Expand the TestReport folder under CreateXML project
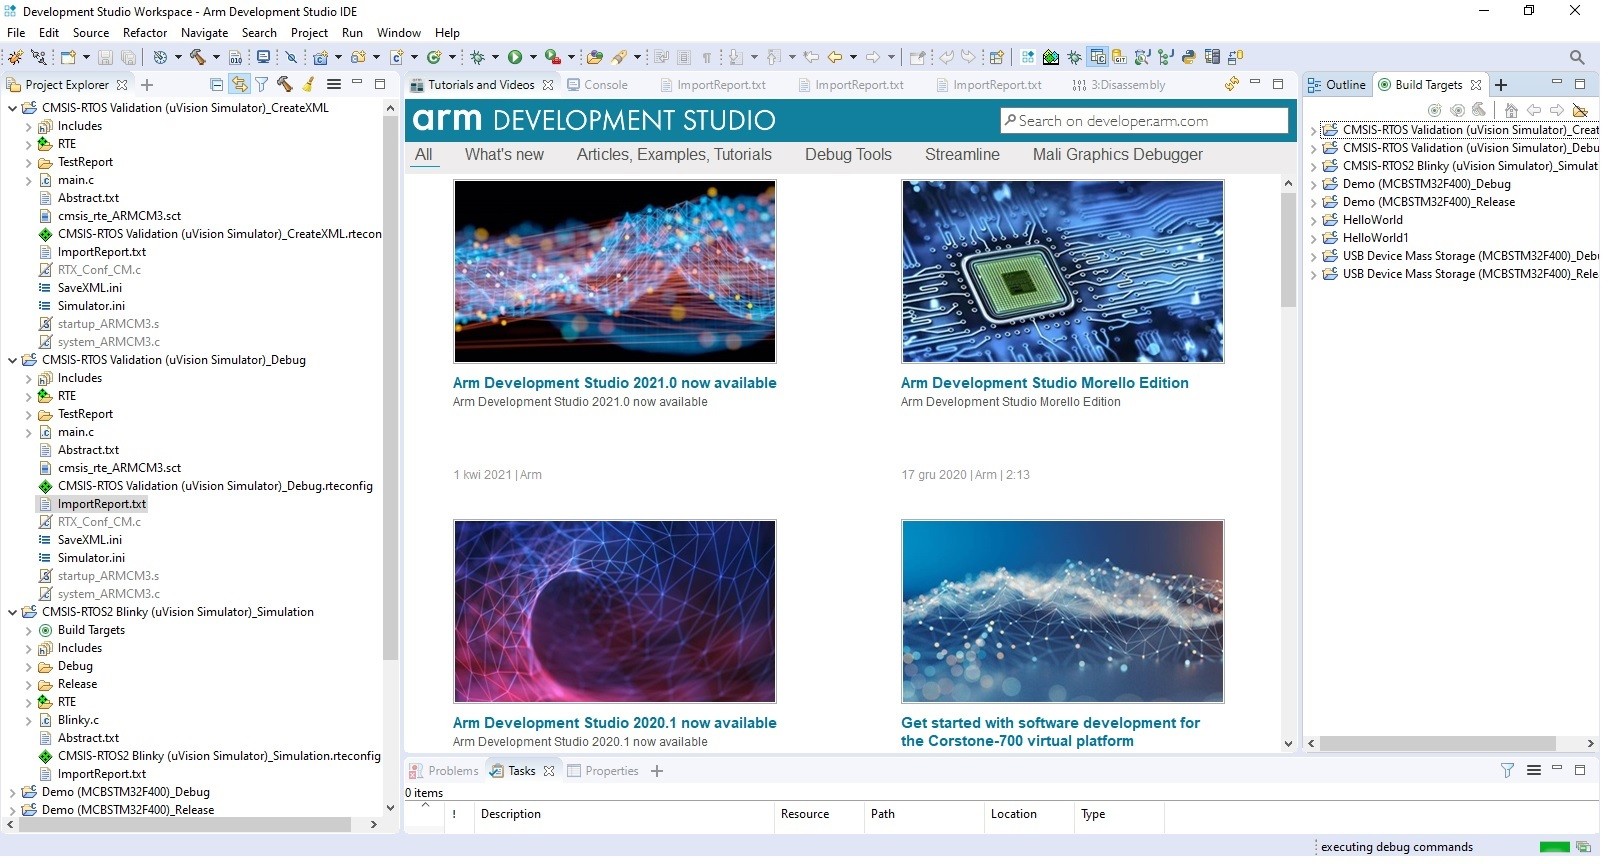This screenshot has width=1608, height=864. (29, 162)
